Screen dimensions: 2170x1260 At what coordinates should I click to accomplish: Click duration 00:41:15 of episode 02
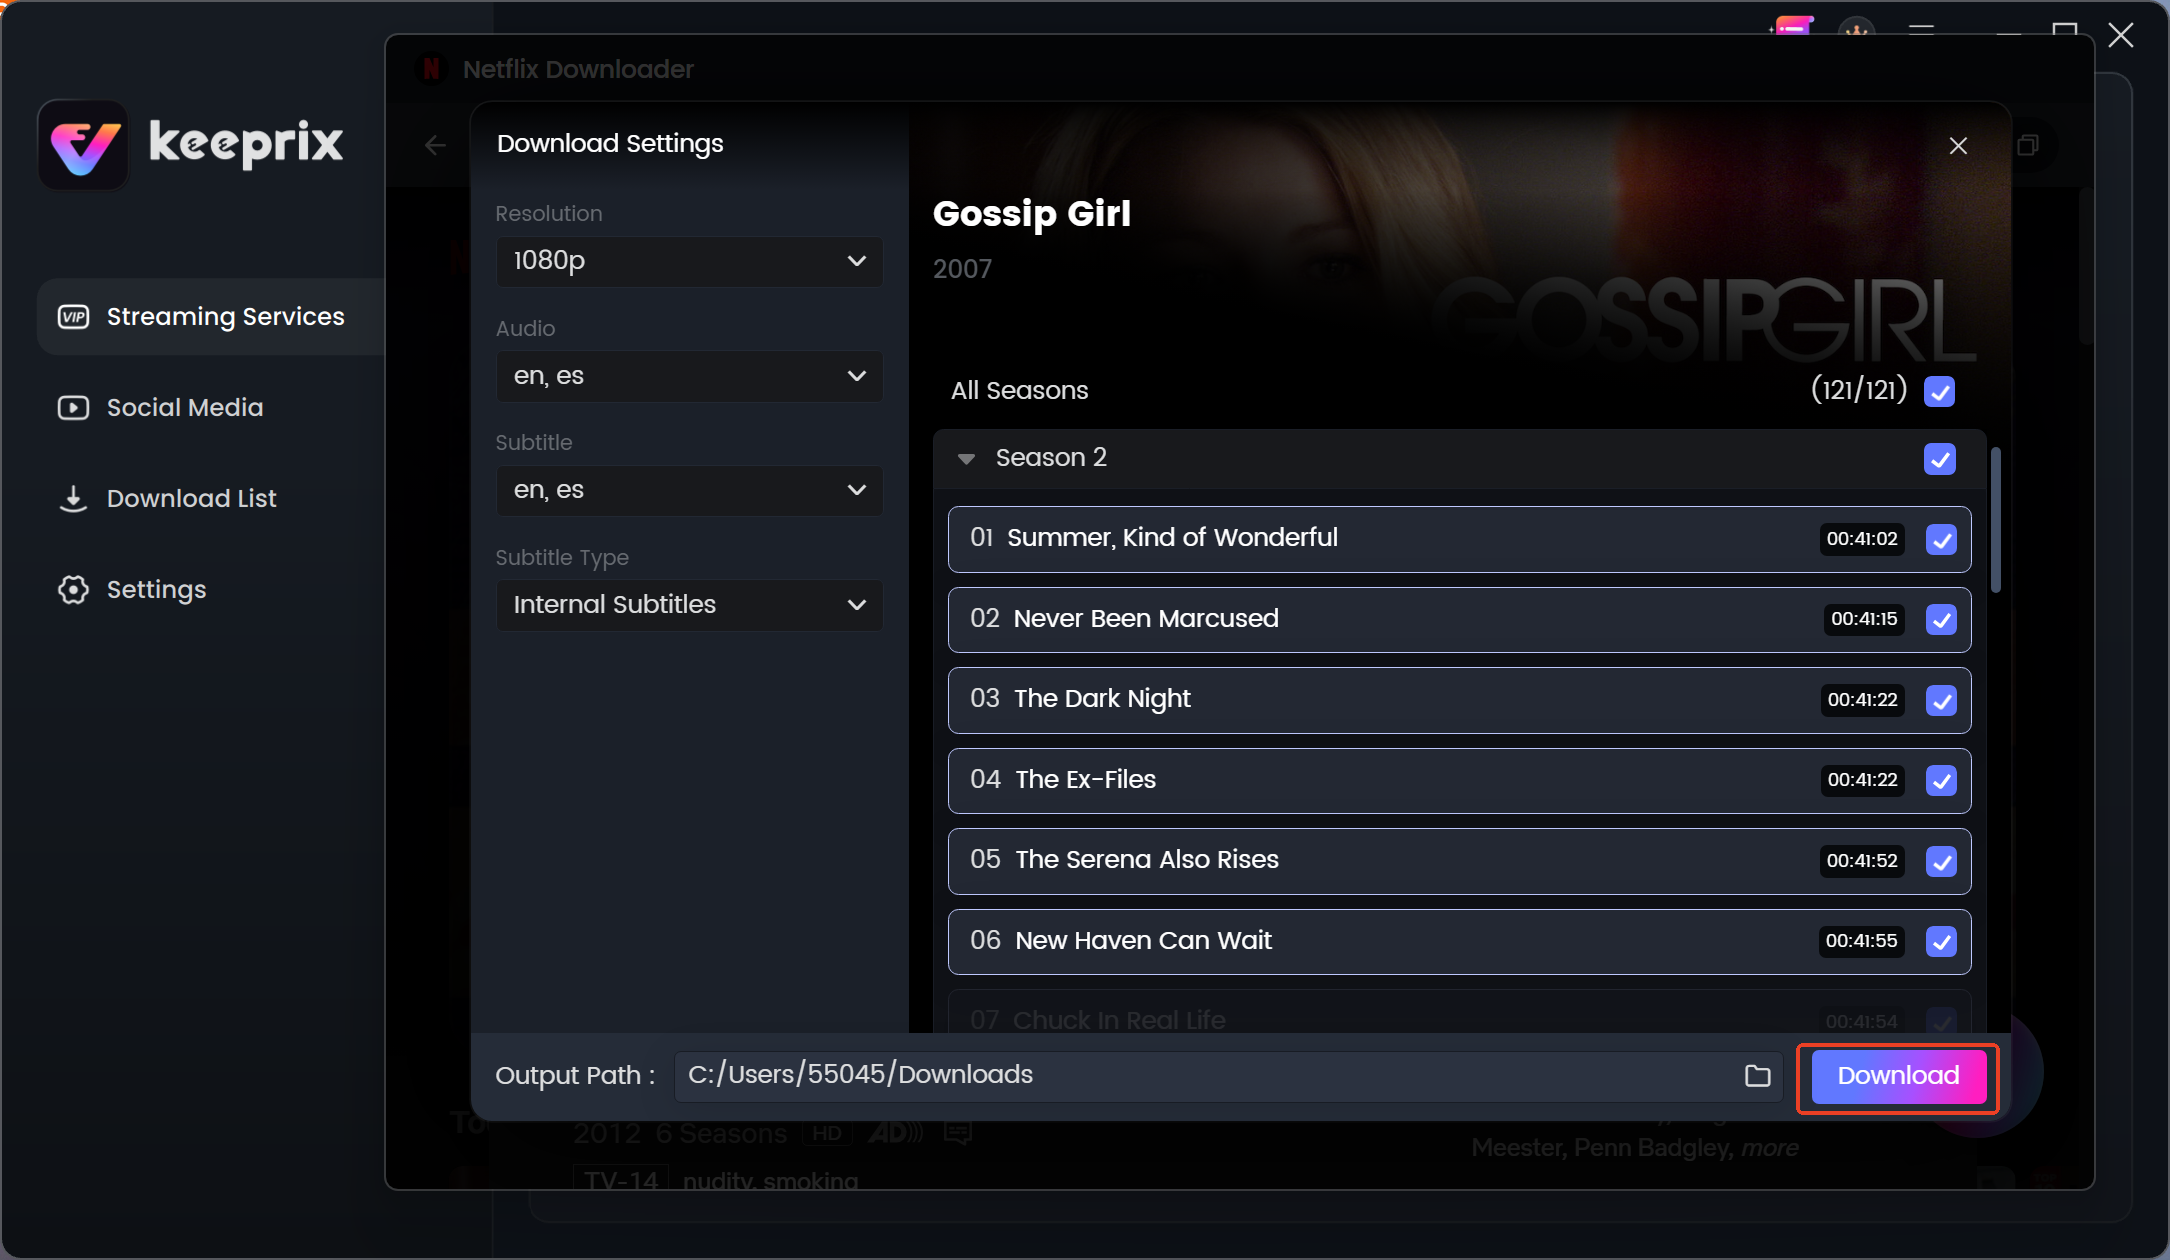tap(1863, 620)
